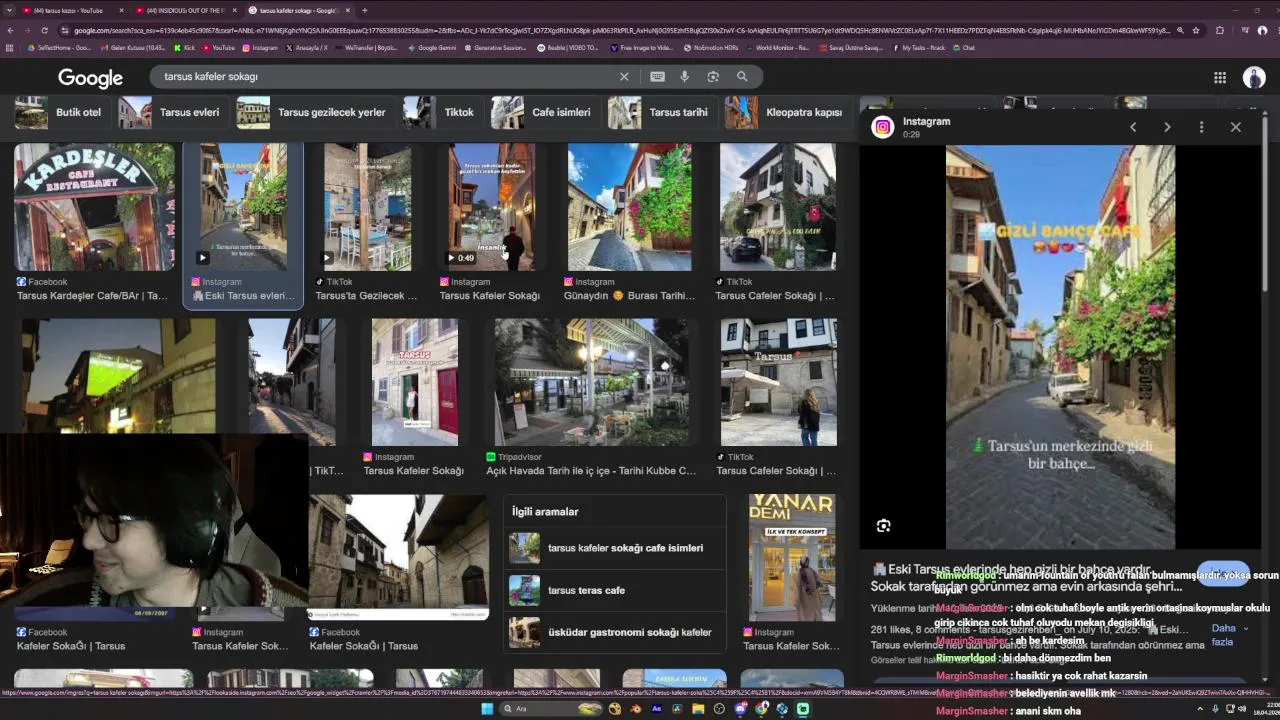Open the Windows Start menu
The height and width of the screenshot is (720, 1280).
(x=487, y=709)
